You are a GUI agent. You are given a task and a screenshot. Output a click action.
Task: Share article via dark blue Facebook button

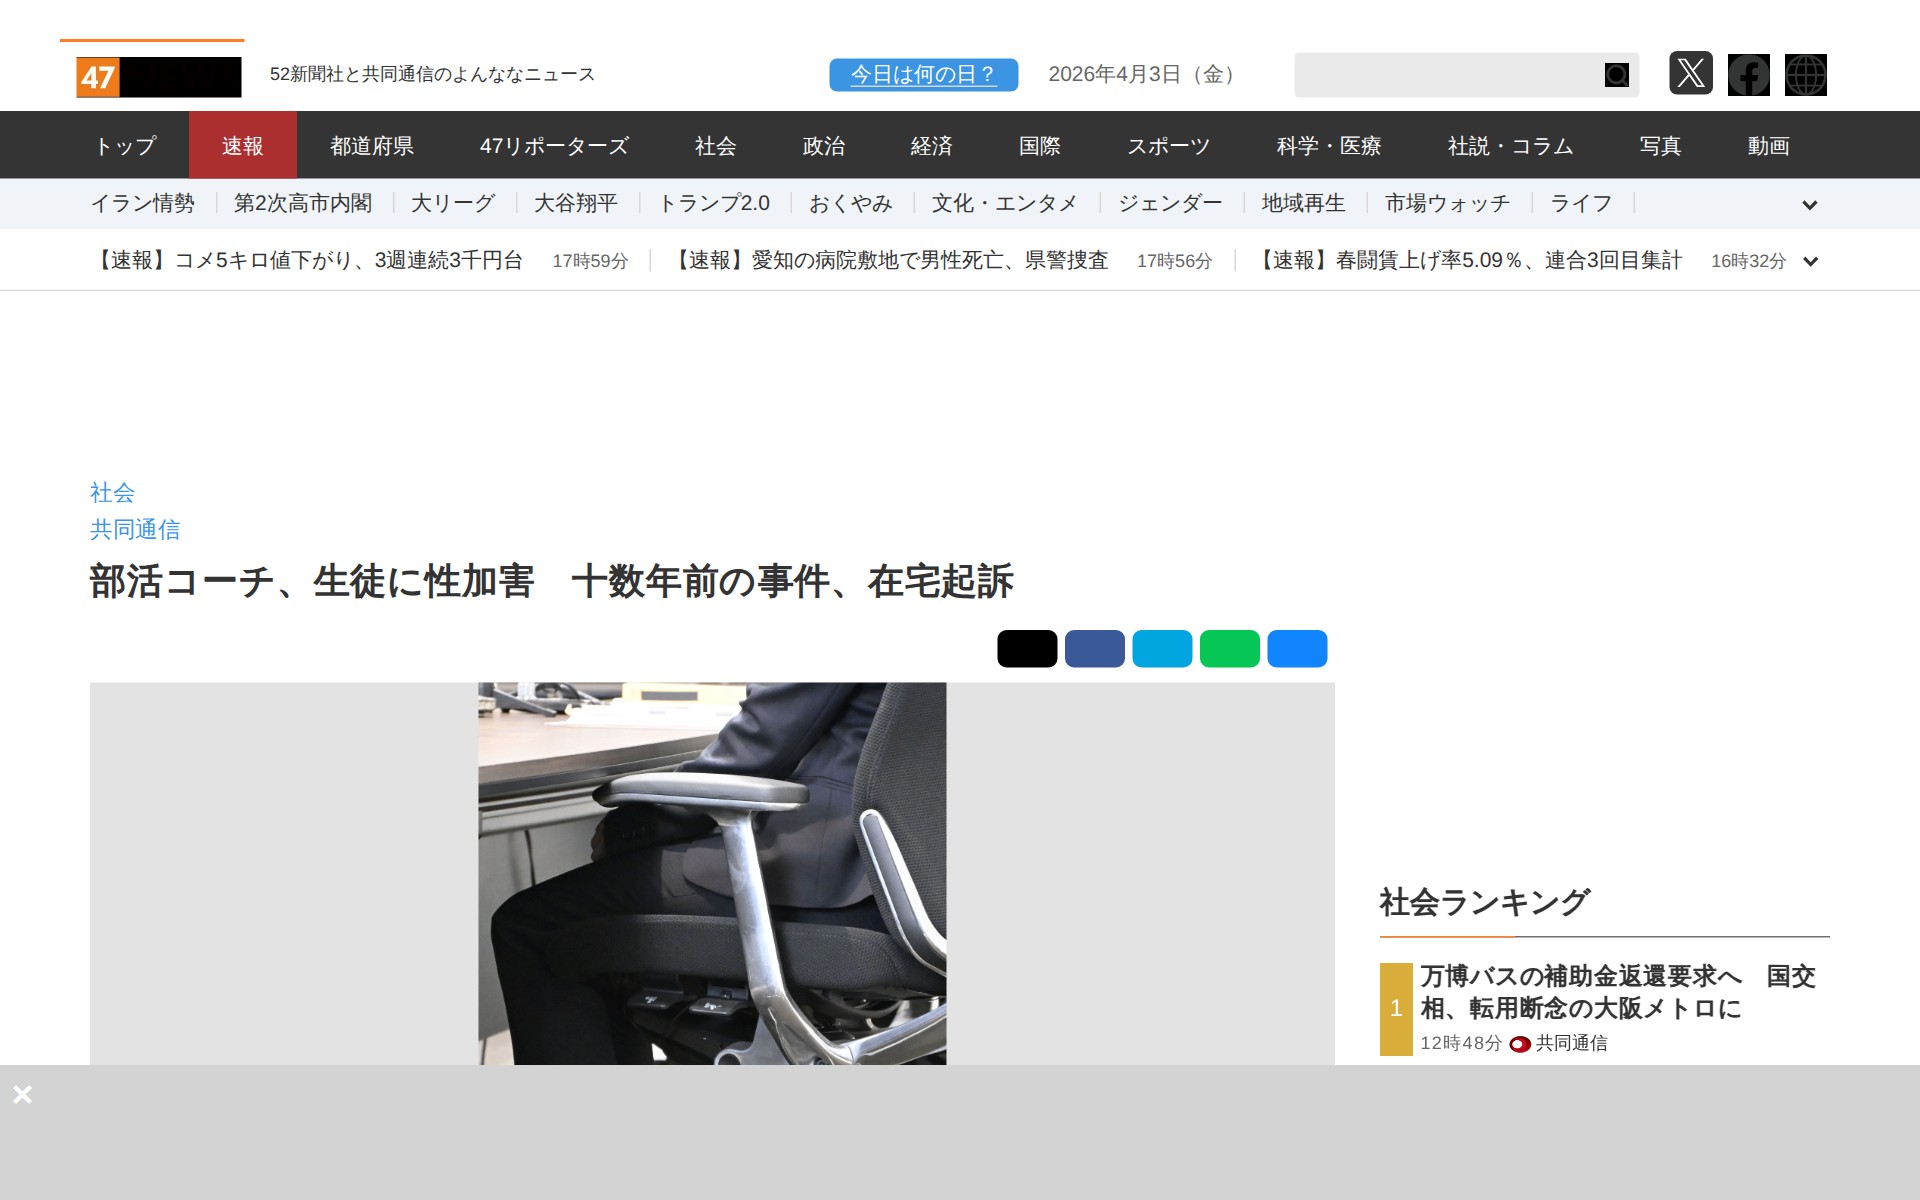[1094, 648]
